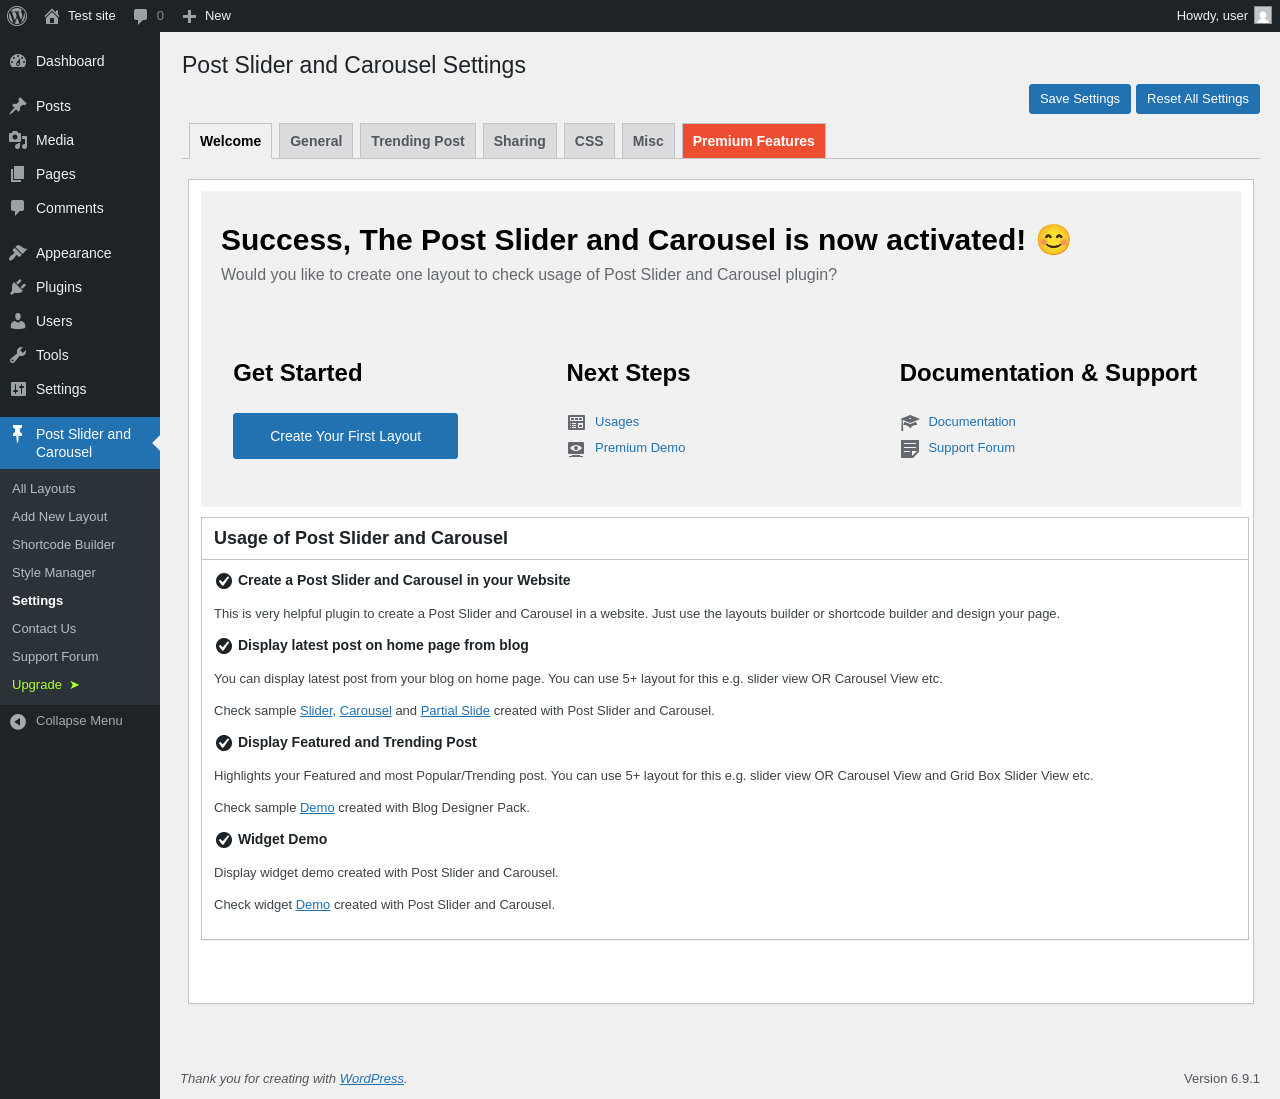Click the user avatar in admin bar
The width and height of the screenshot is (1280, 1099).
pyautogui.click(x=1263, y=16)
